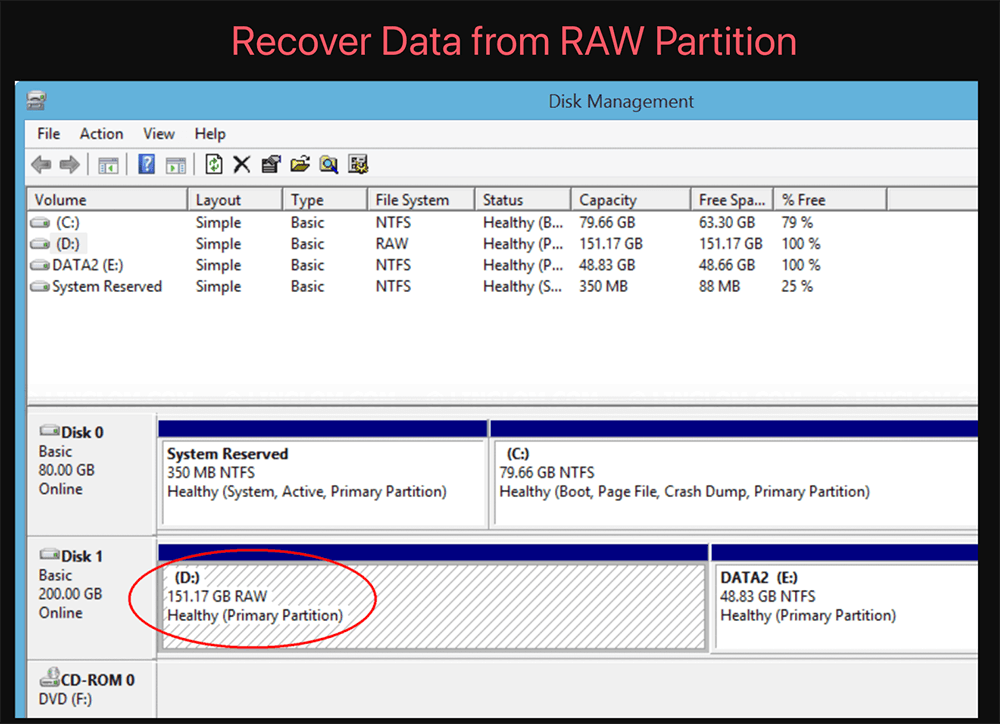Select the (C:) volume row name
This screenshot has height=724, width=1000.
[68, 223]
